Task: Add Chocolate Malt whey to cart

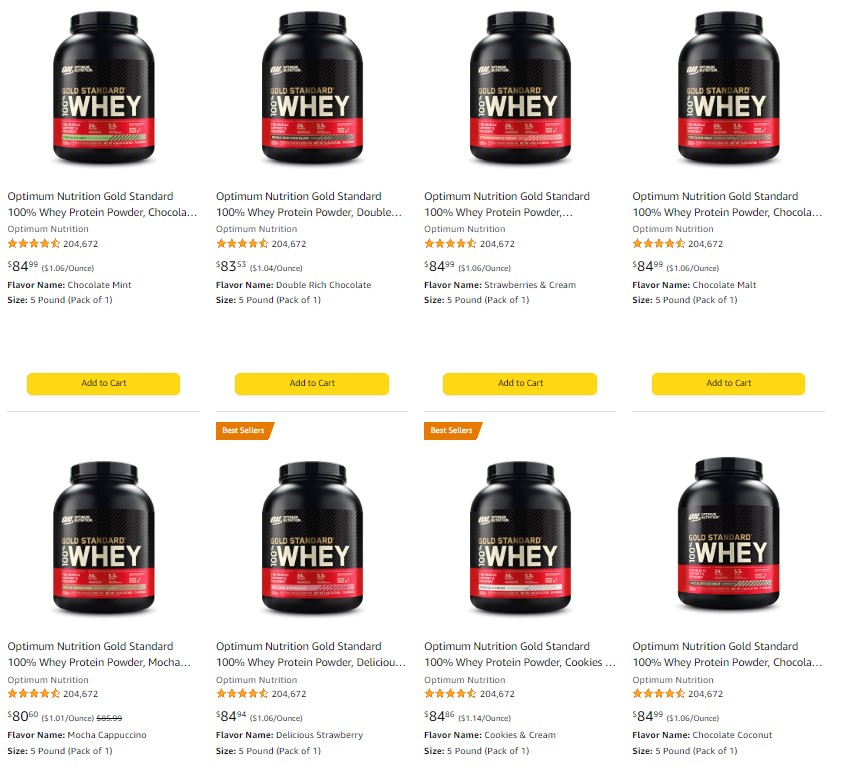Action: point(728,383)
